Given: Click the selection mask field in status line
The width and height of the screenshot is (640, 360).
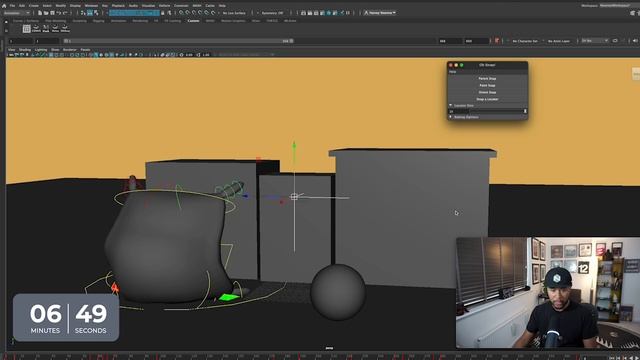Looking at the screenshot, I should pyautogui.click(x=134, y=13).
